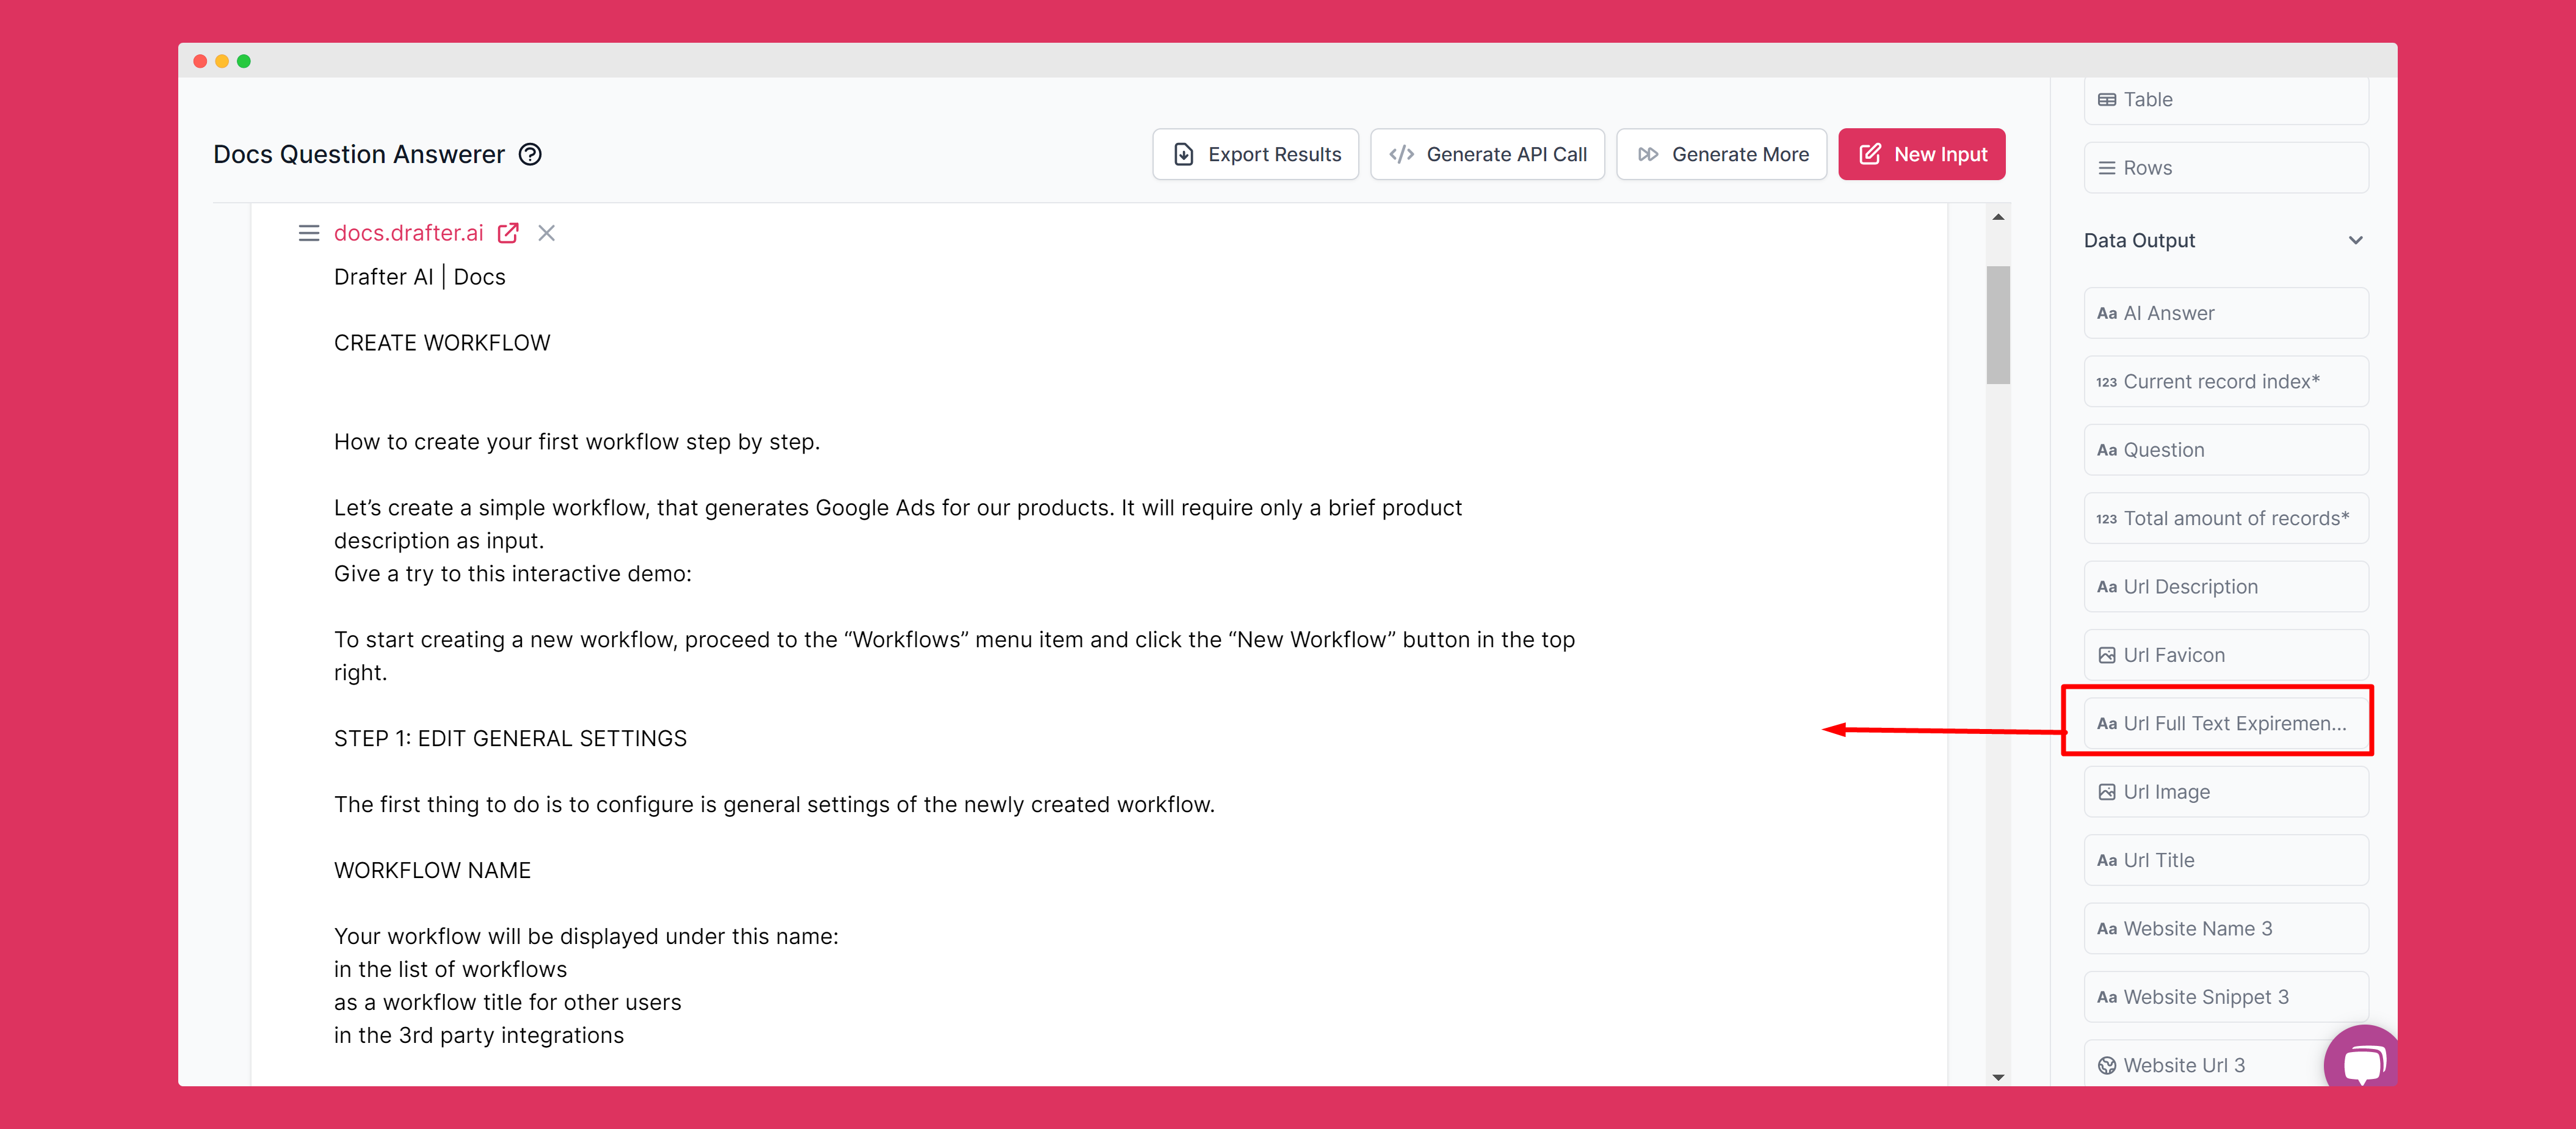Click the green macOS zoom dot
2576x1129 pixels.
[244, 61]
